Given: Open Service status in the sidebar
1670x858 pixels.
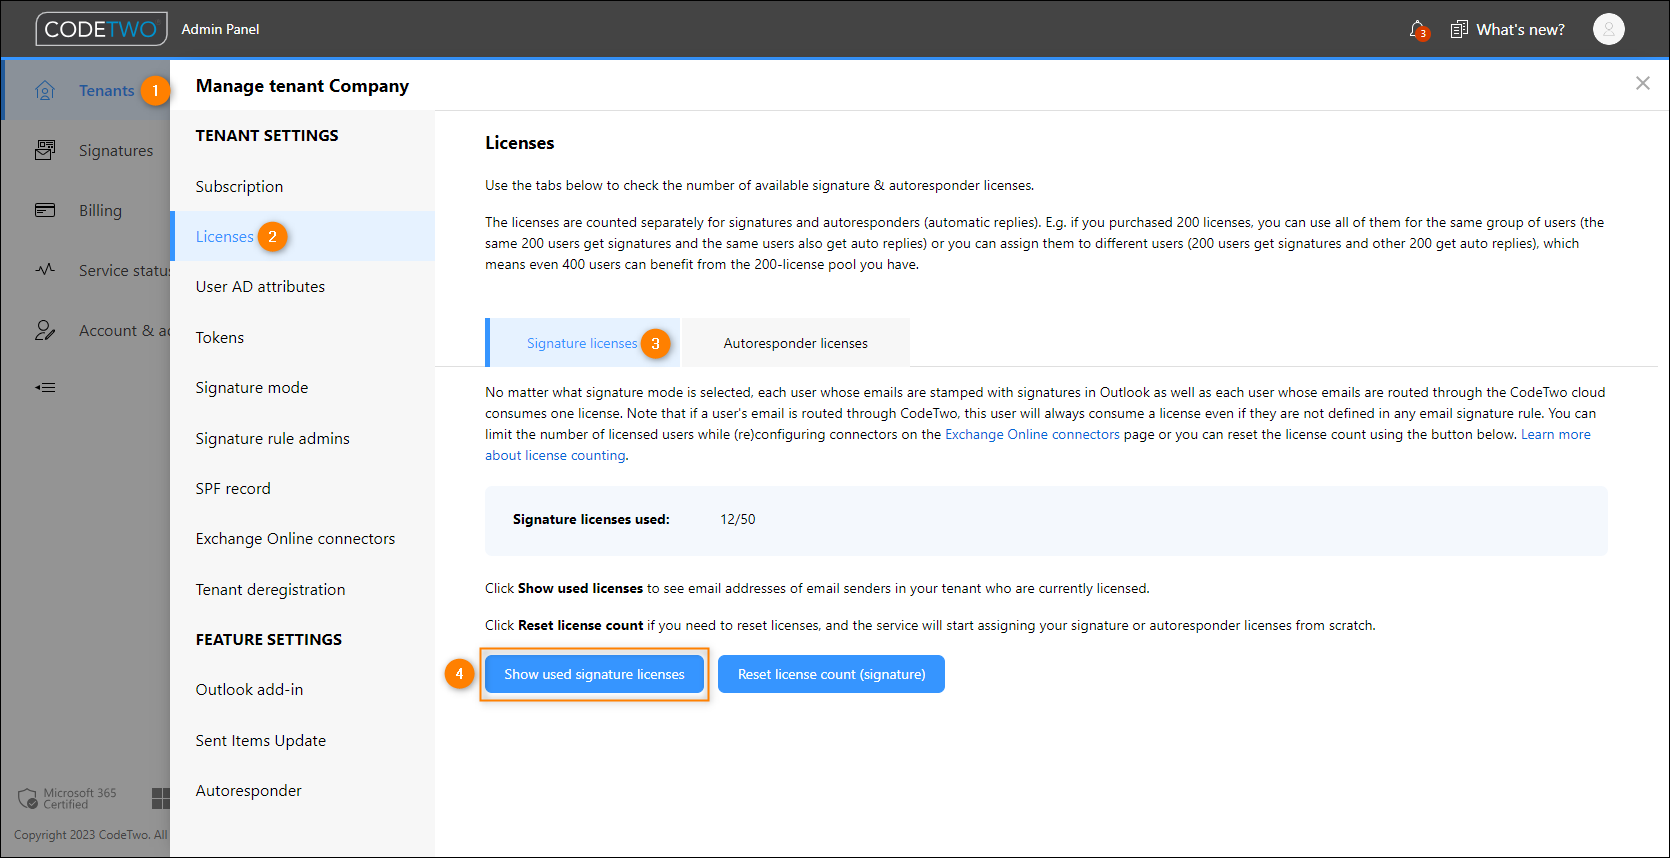Looking at the screenshot, I should coord(124,271).
